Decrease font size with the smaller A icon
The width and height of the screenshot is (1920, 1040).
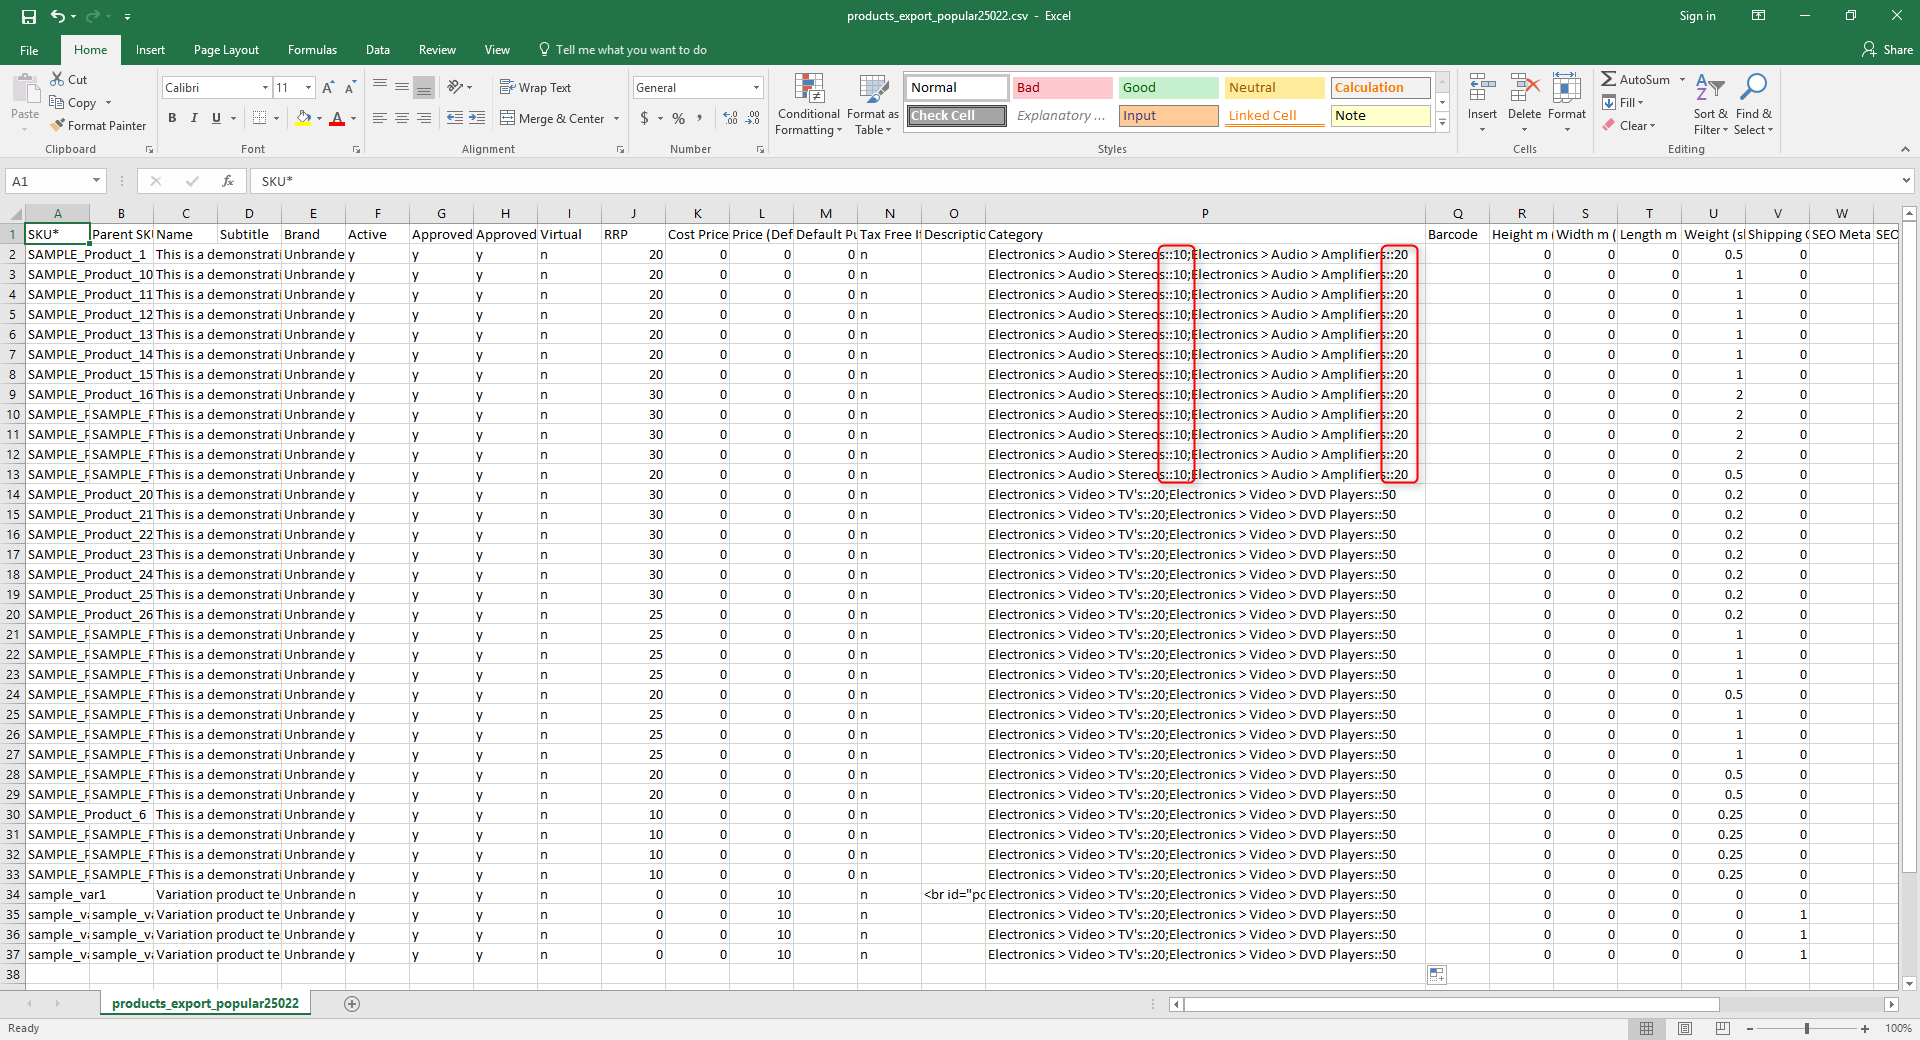tap(350, 88)
